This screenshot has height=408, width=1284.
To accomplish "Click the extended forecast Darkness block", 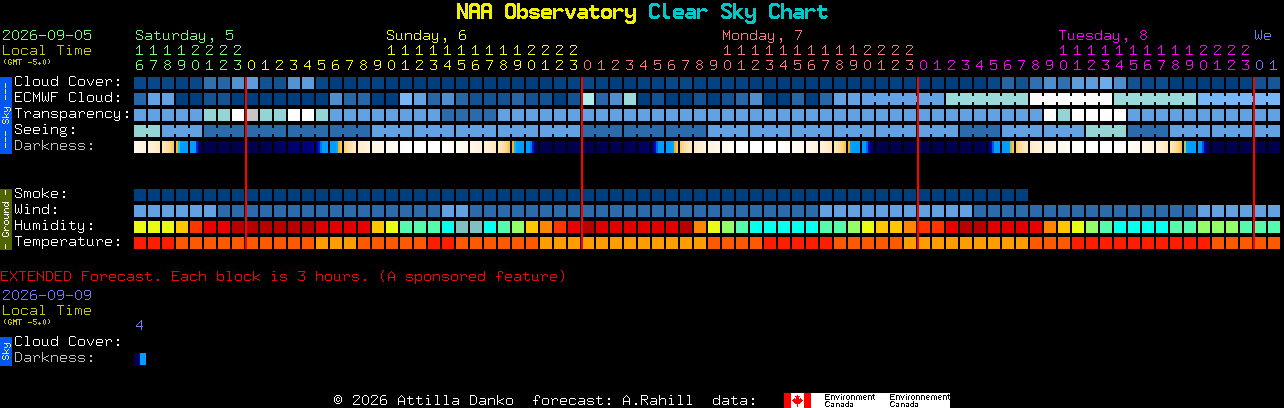I will 140,359.
